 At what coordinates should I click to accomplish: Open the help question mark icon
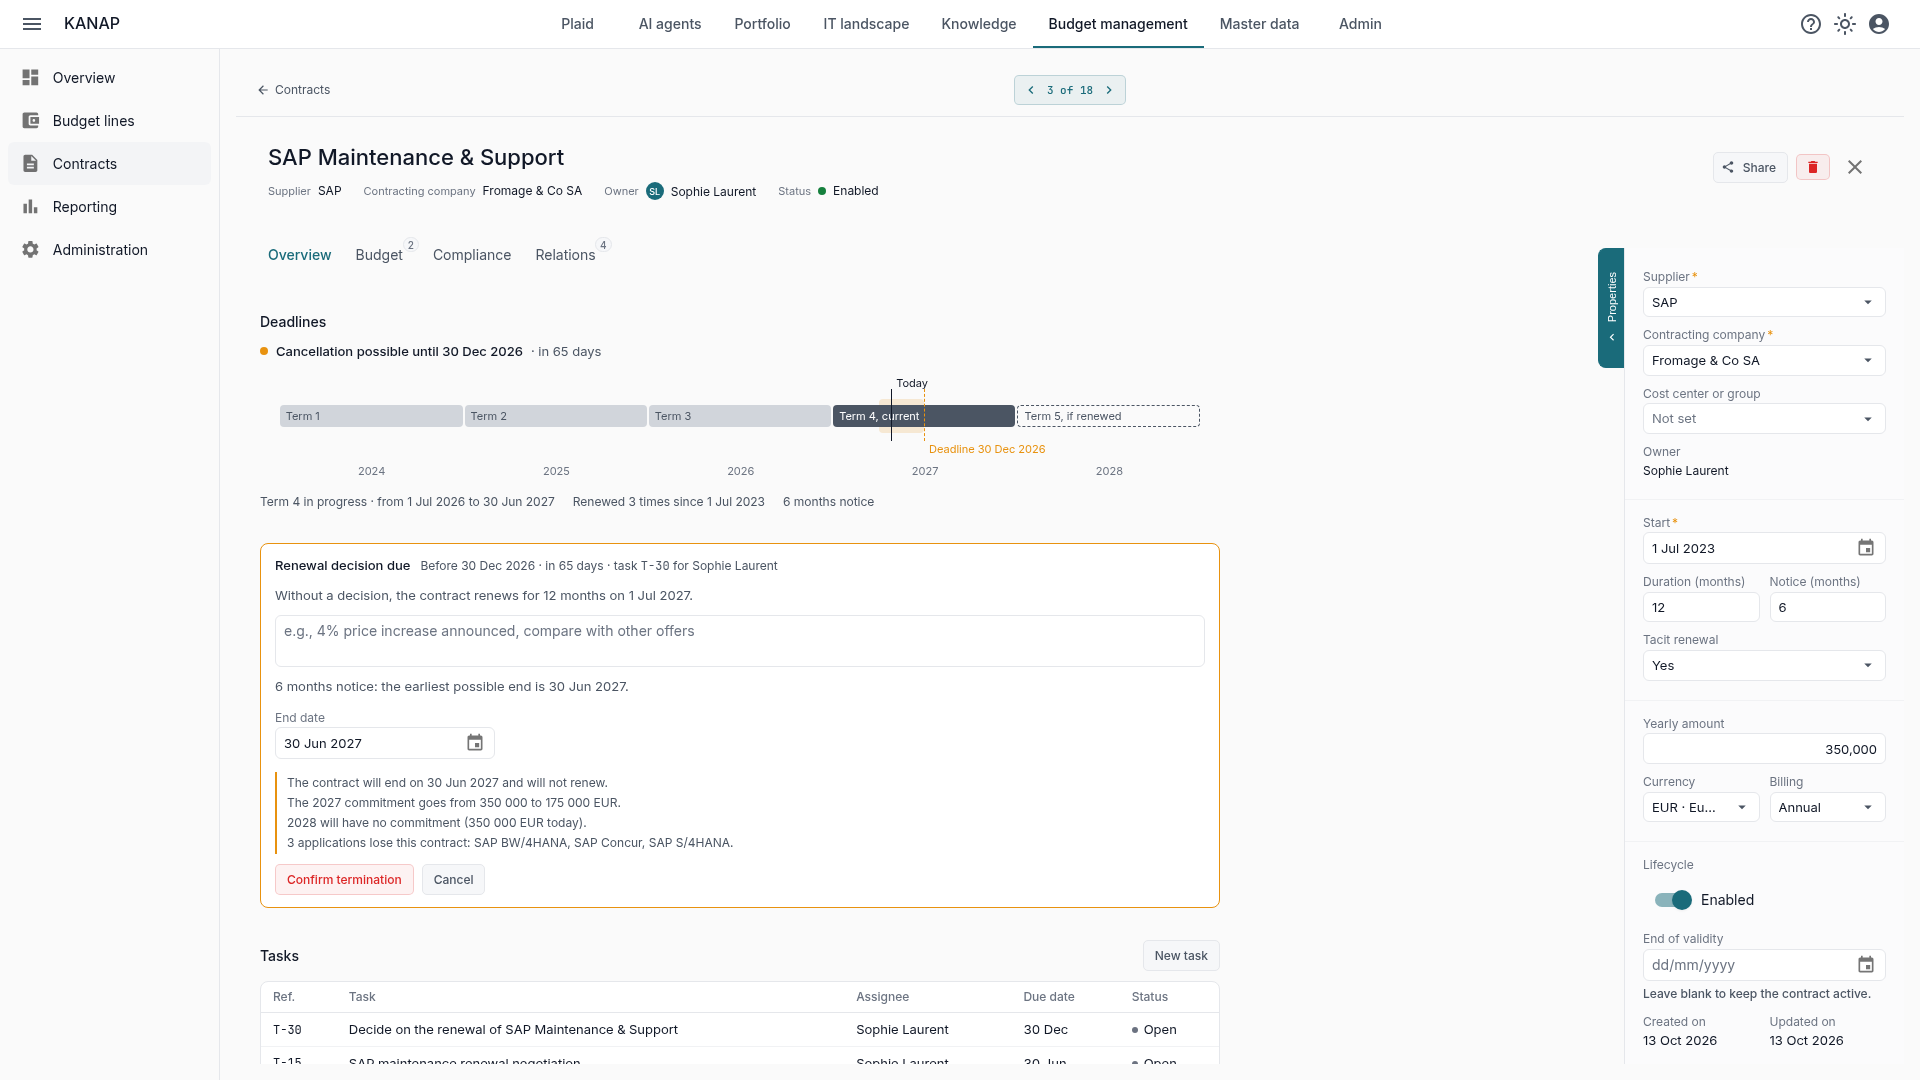(1811, 24)
